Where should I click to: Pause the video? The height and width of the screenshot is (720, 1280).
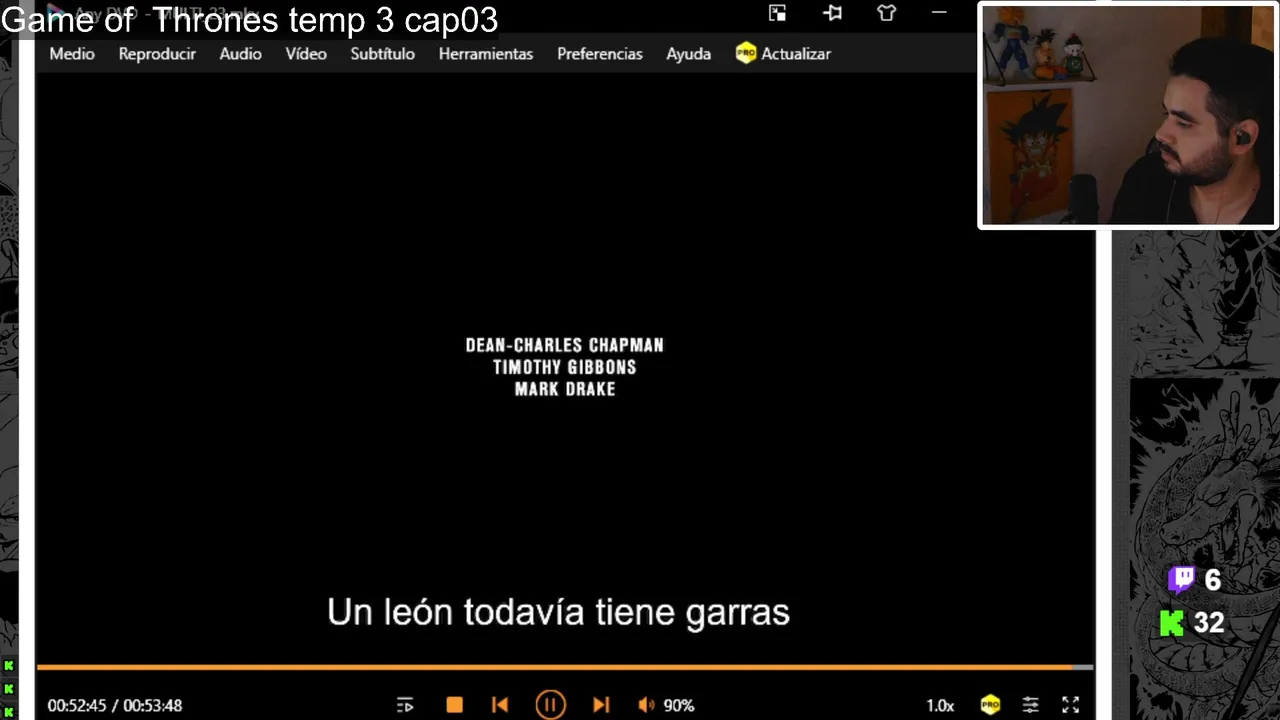pos(550,705)
